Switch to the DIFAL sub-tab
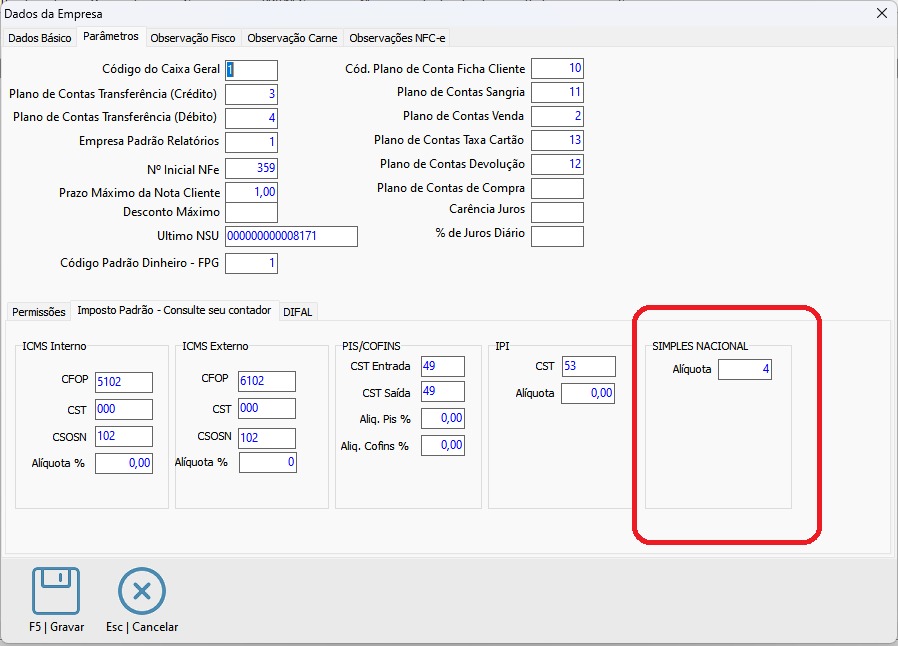898x646 pixels. (x=298, y=312)
